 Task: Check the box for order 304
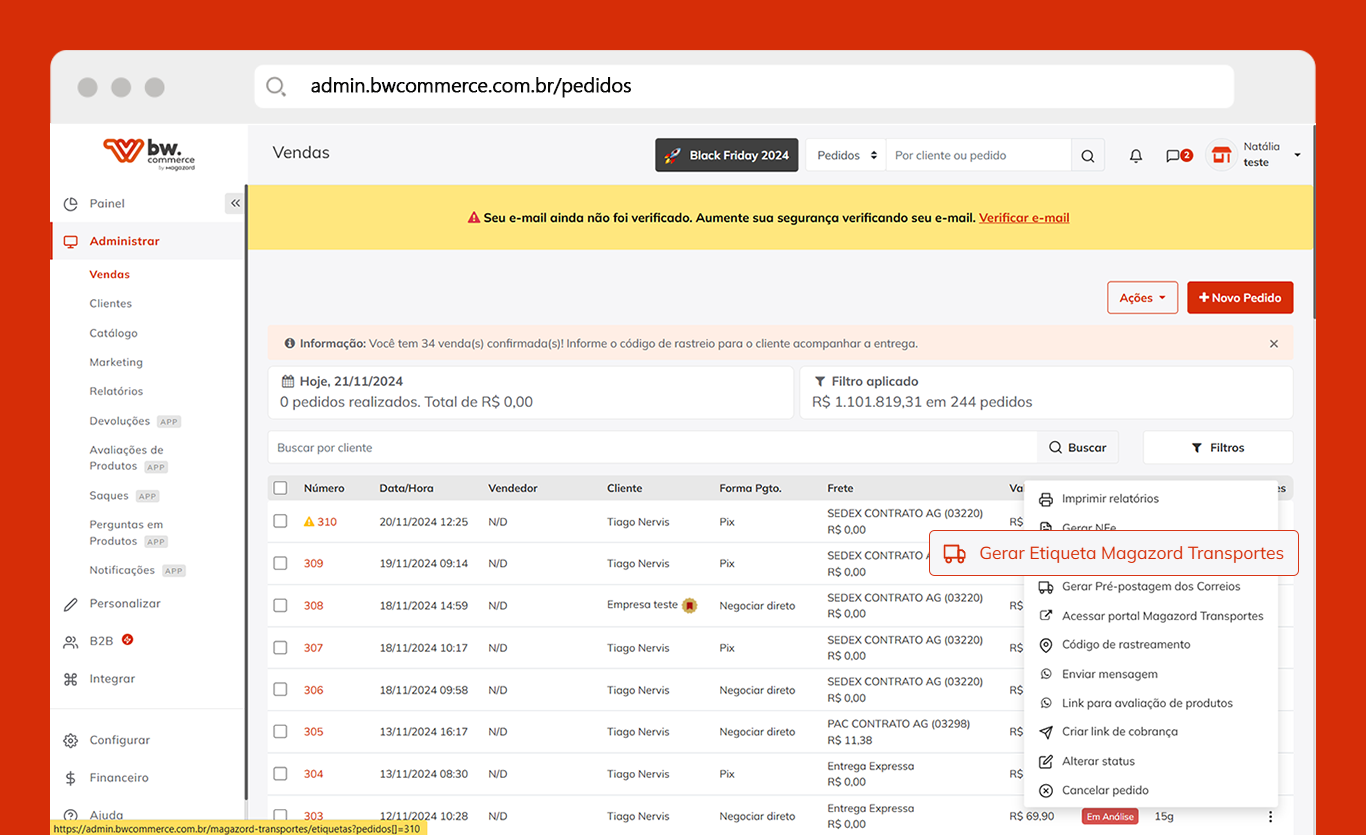(280, 774)
